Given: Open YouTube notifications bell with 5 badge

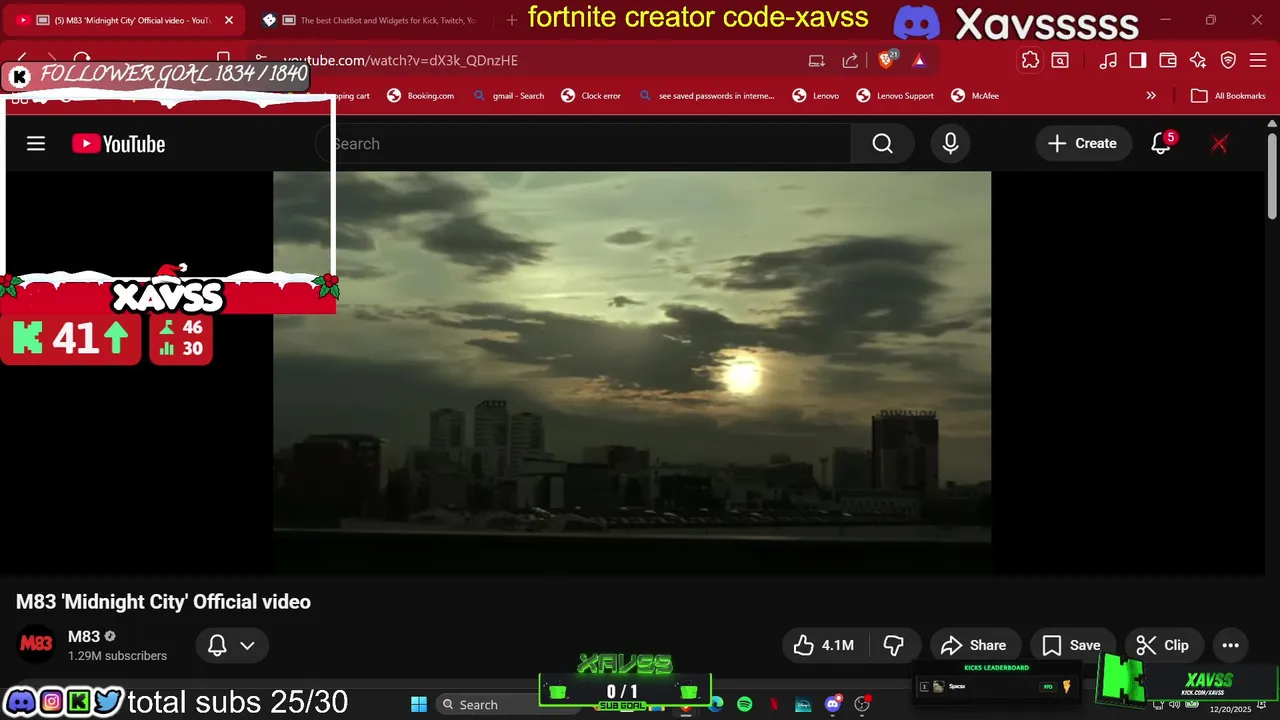Looking at the screenshot, I should click(1161, 144).
